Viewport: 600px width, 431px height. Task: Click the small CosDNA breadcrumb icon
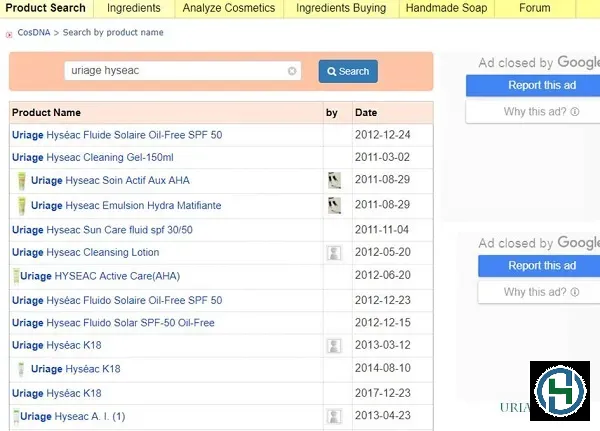(9, 35)
